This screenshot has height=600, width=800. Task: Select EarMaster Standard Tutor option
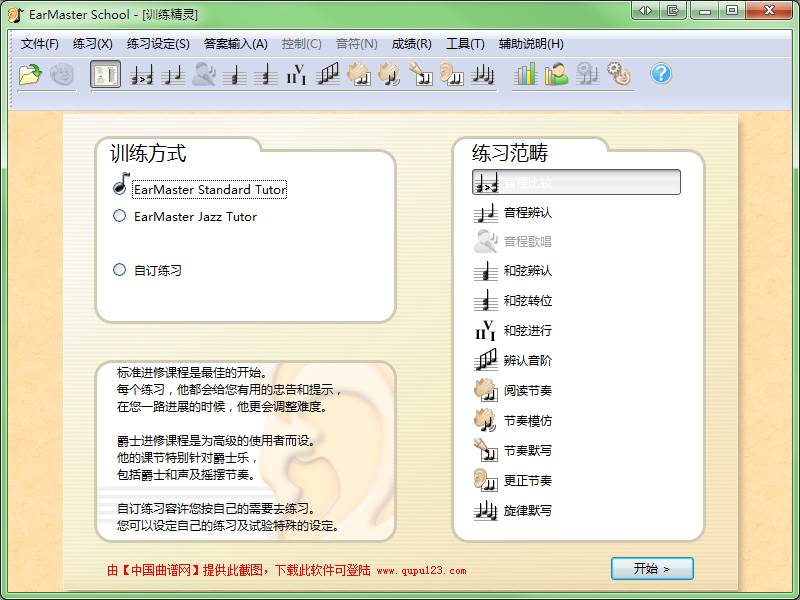pos(209,189)
